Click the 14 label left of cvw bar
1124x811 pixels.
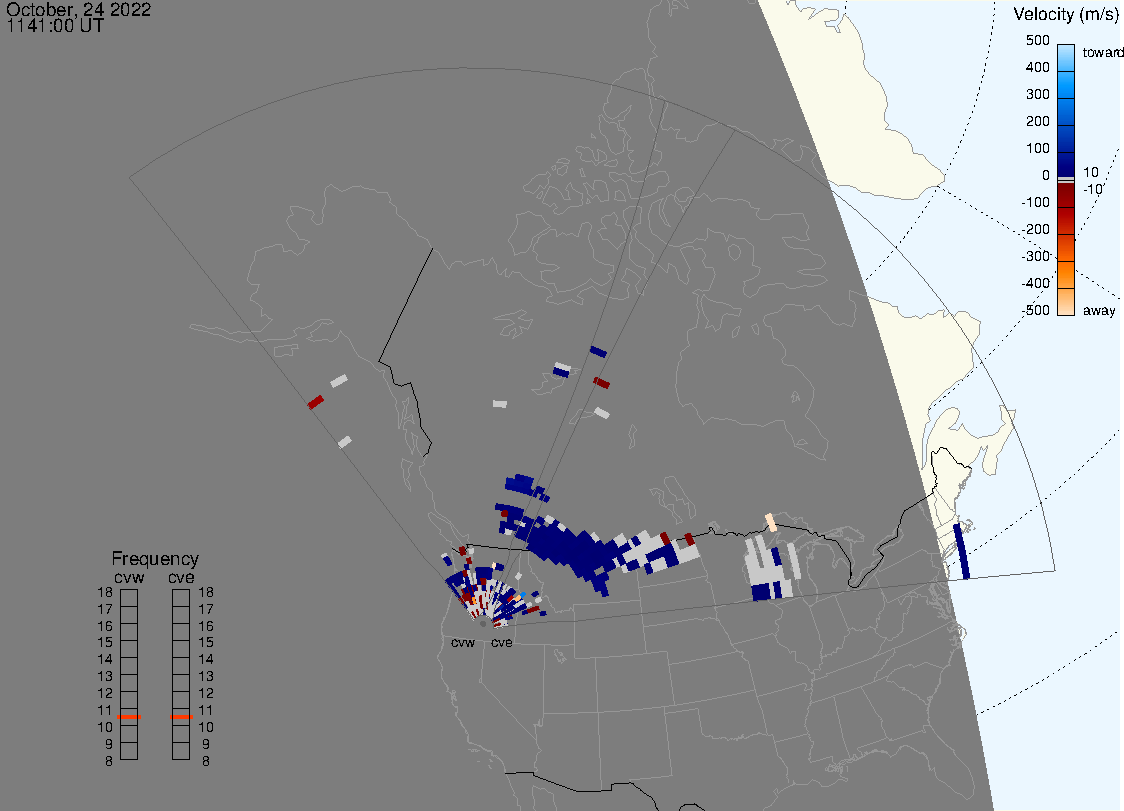click(x=105, y=660)
